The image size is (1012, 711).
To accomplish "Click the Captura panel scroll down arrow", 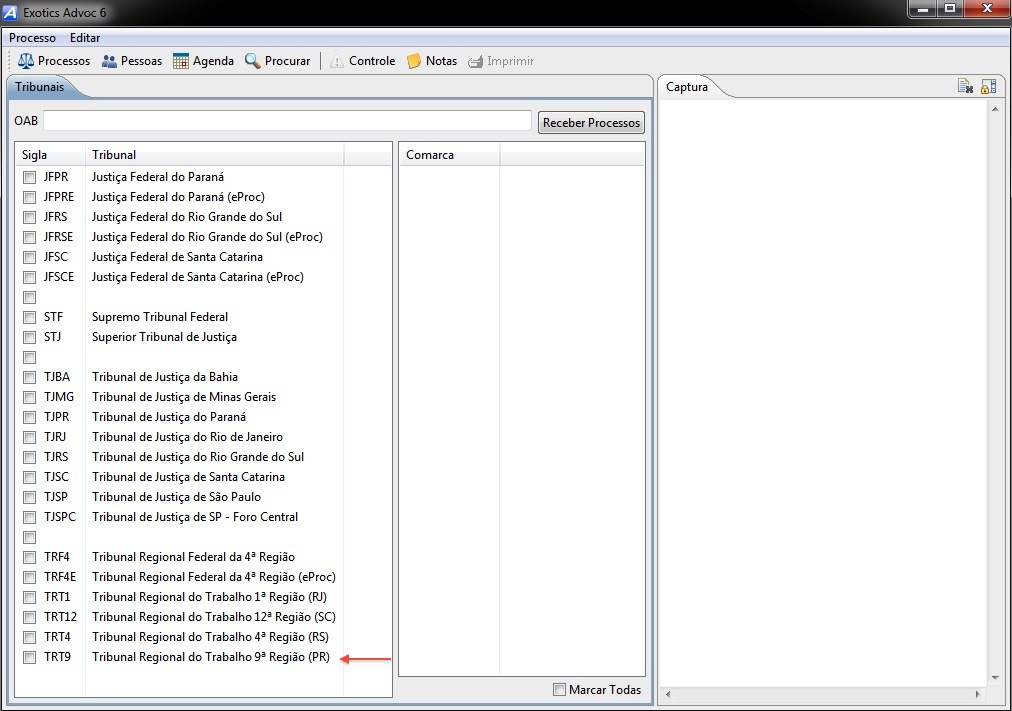I will click(995, 677).
